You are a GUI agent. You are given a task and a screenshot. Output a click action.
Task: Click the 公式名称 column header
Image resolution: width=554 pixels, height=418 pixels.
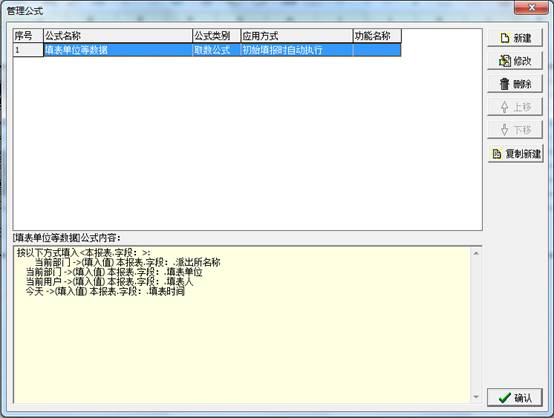(118, 36)
